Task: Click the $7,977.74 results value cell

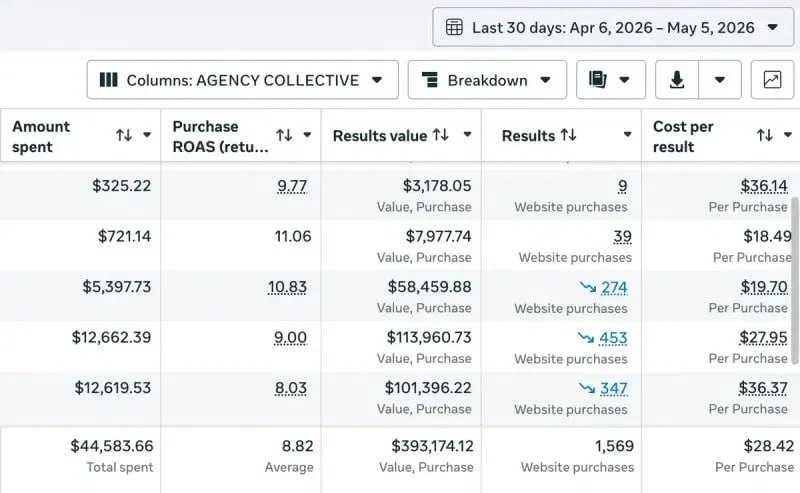Action: (x=438, y=236)
